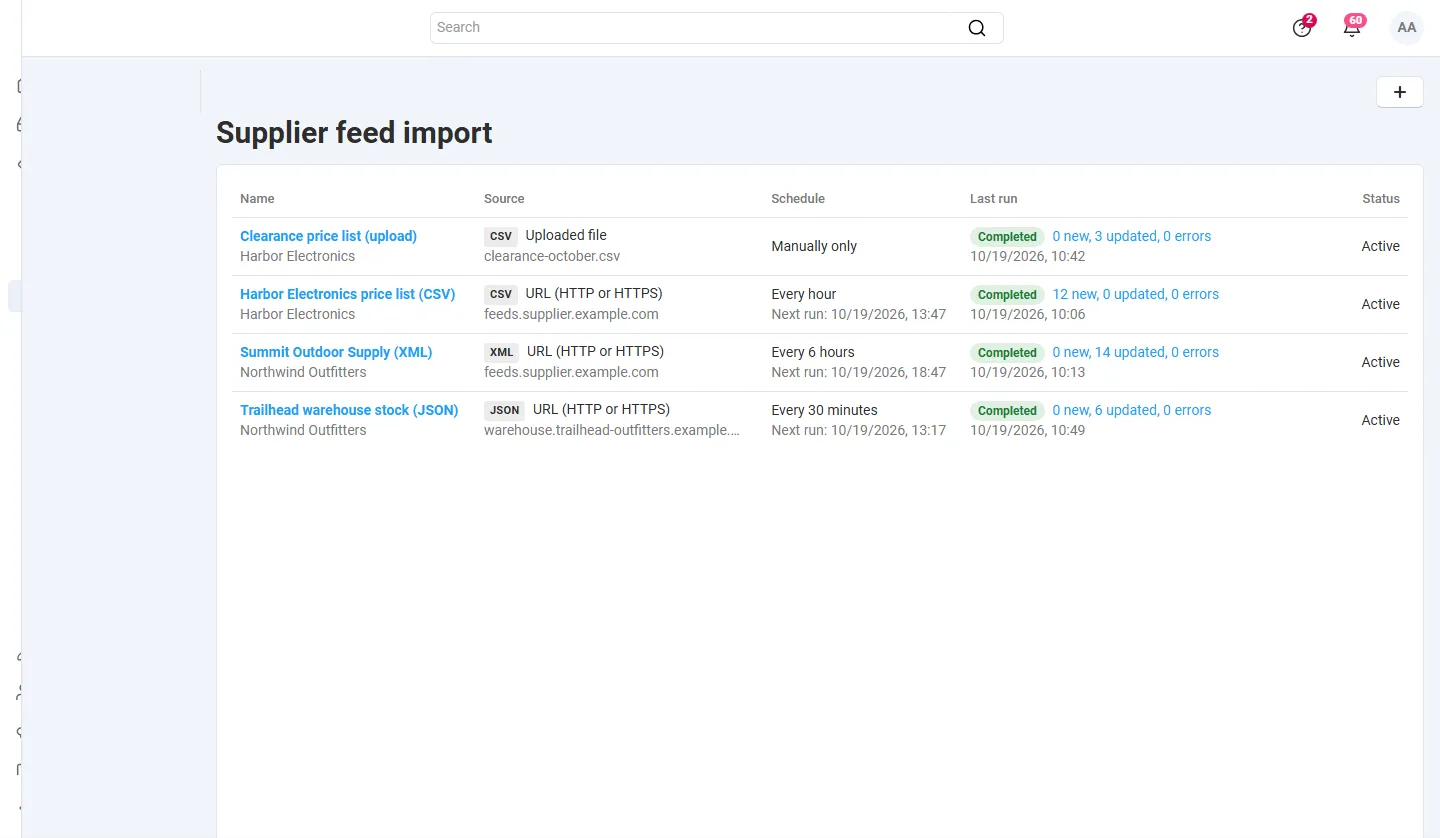Click the Completed badge in the Clearance price list row
The image size is (1440, 838).
1007,237
